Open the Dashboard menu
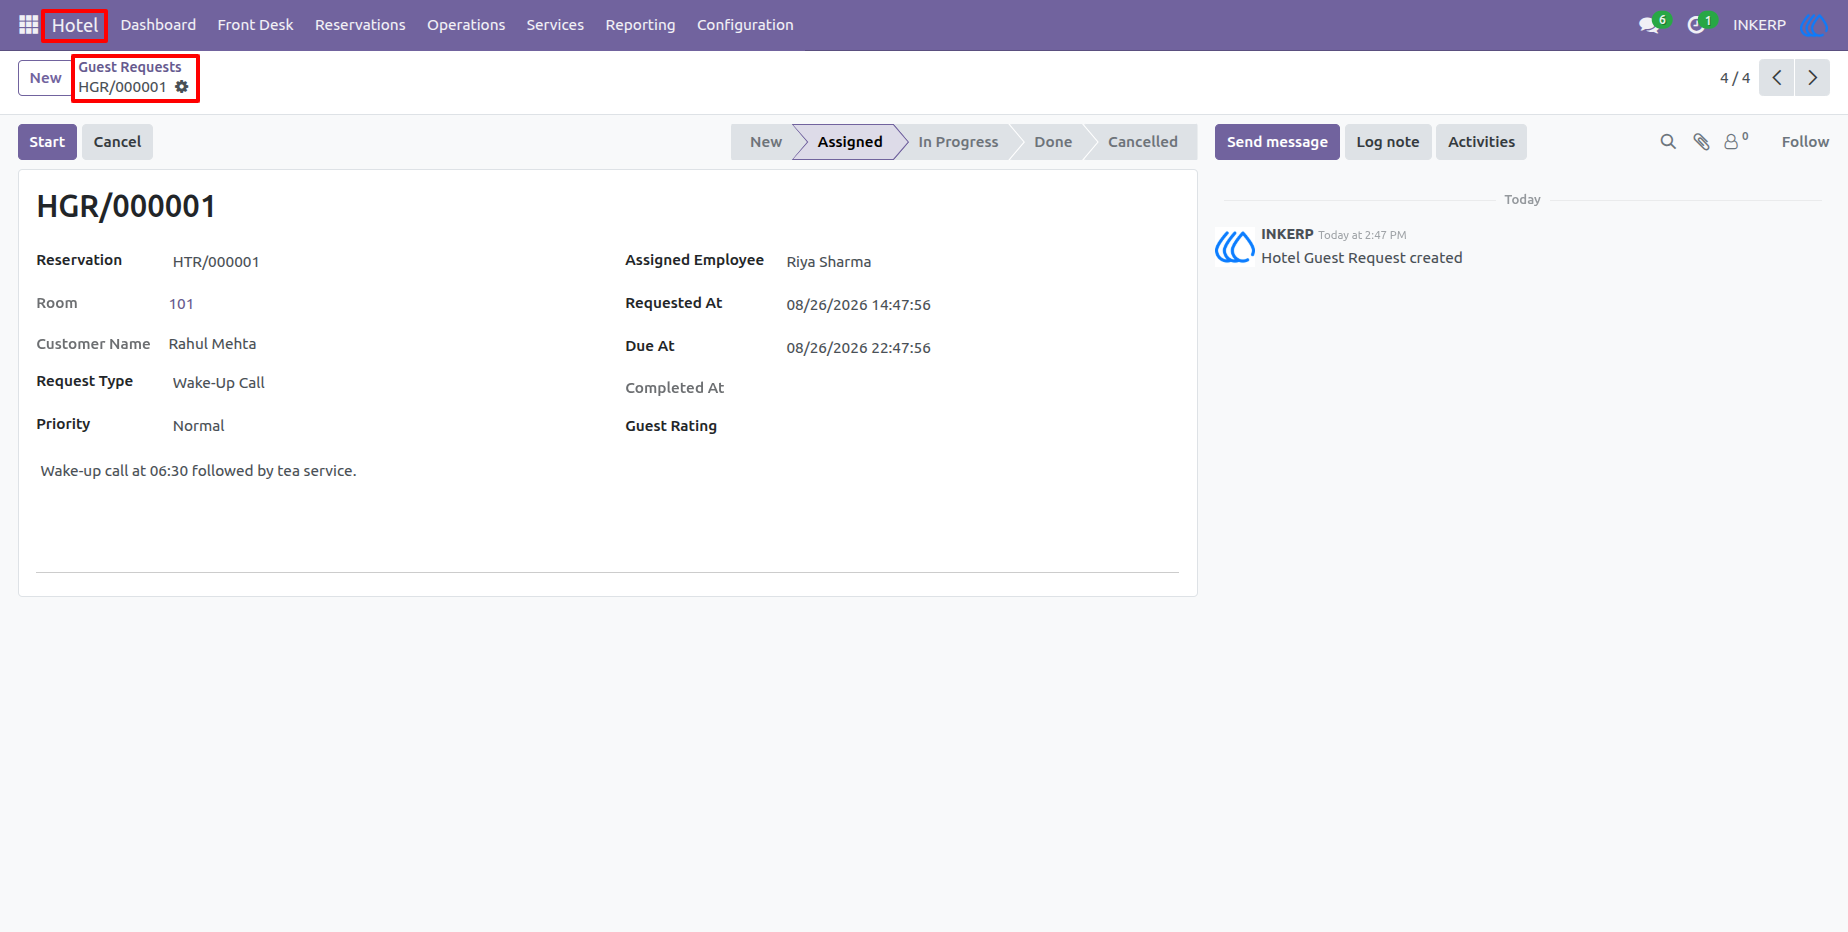 pyautogui.click(x=158, y=25)
